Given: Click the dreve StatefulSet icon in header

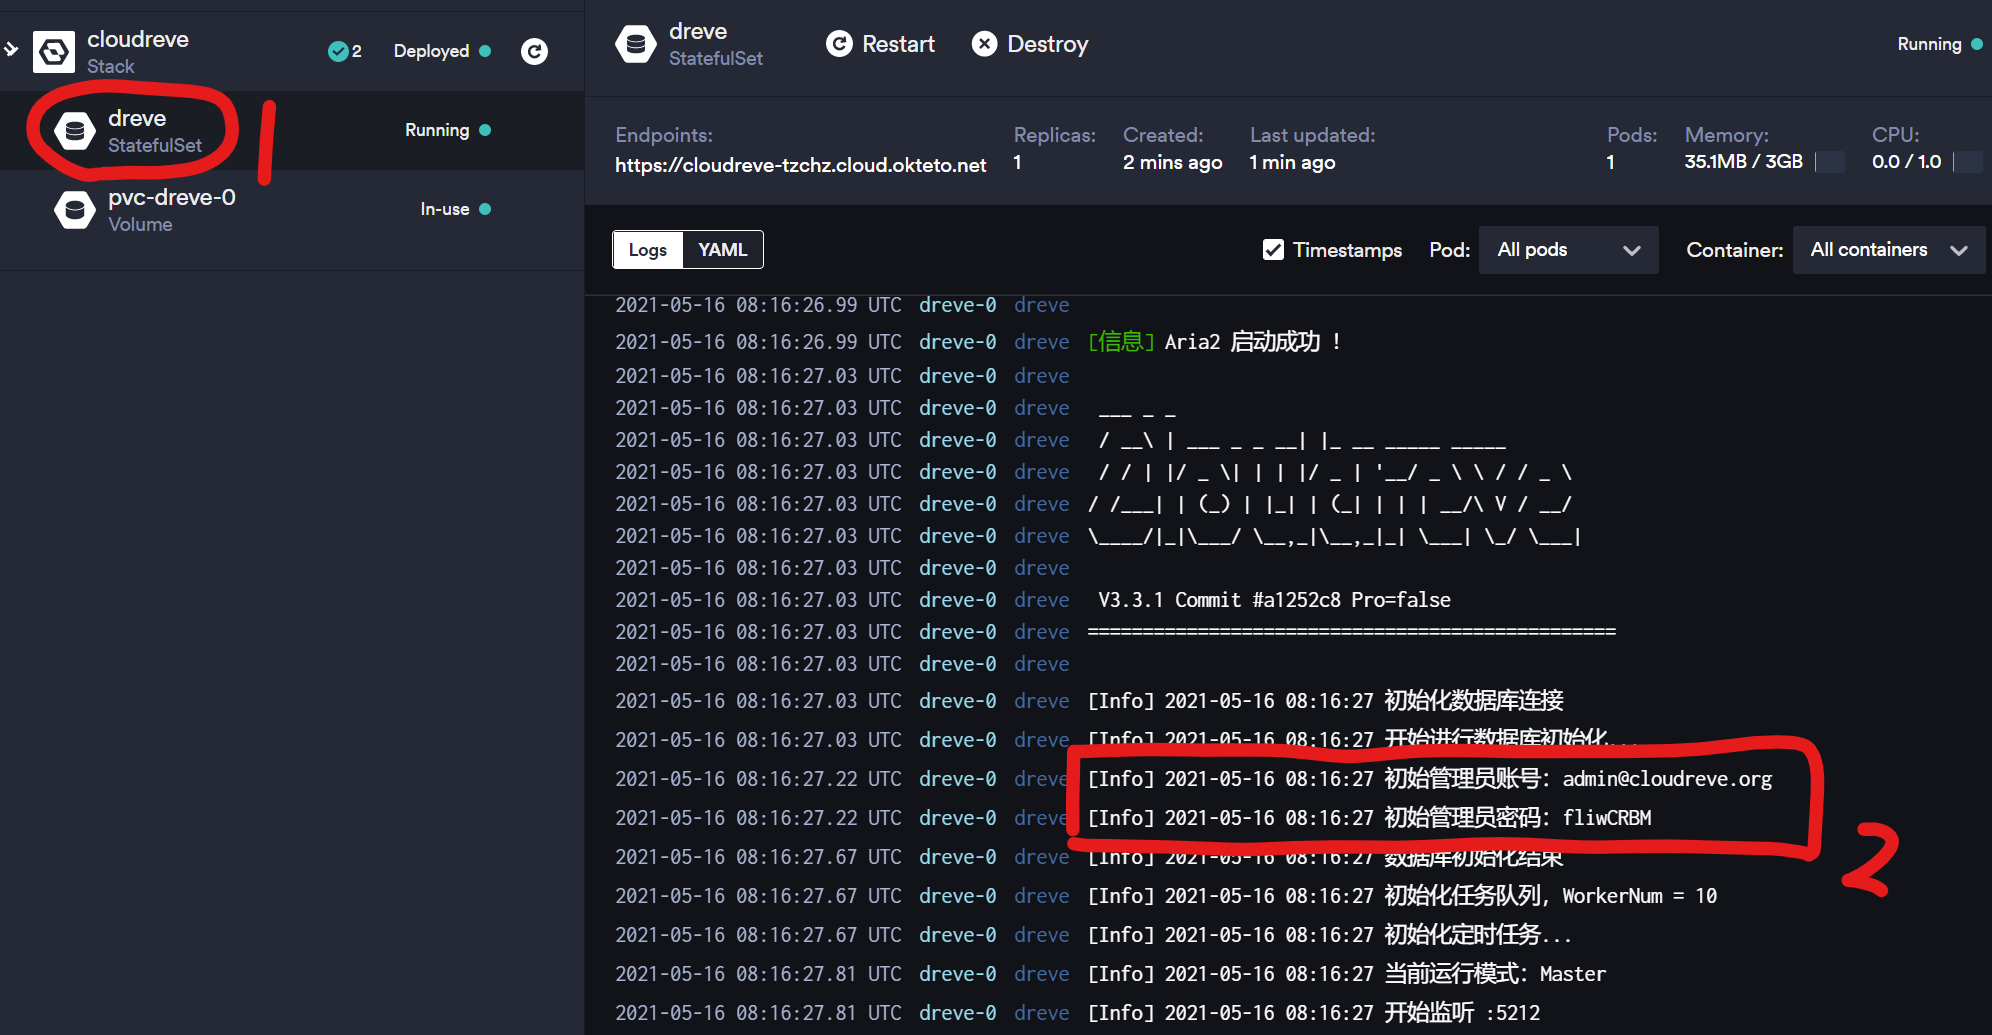Looking at the screenshot, I should 636,44.
